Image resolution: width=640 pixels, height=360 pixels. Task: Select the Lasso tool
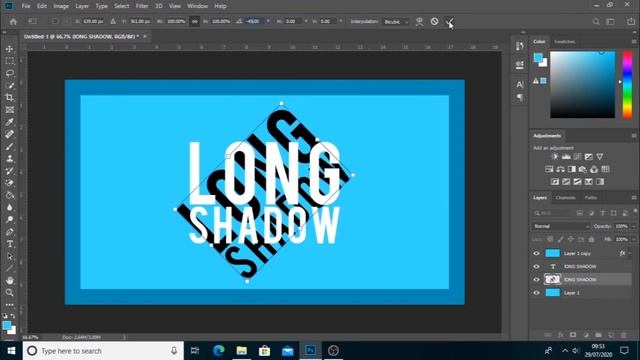[9, 73]
